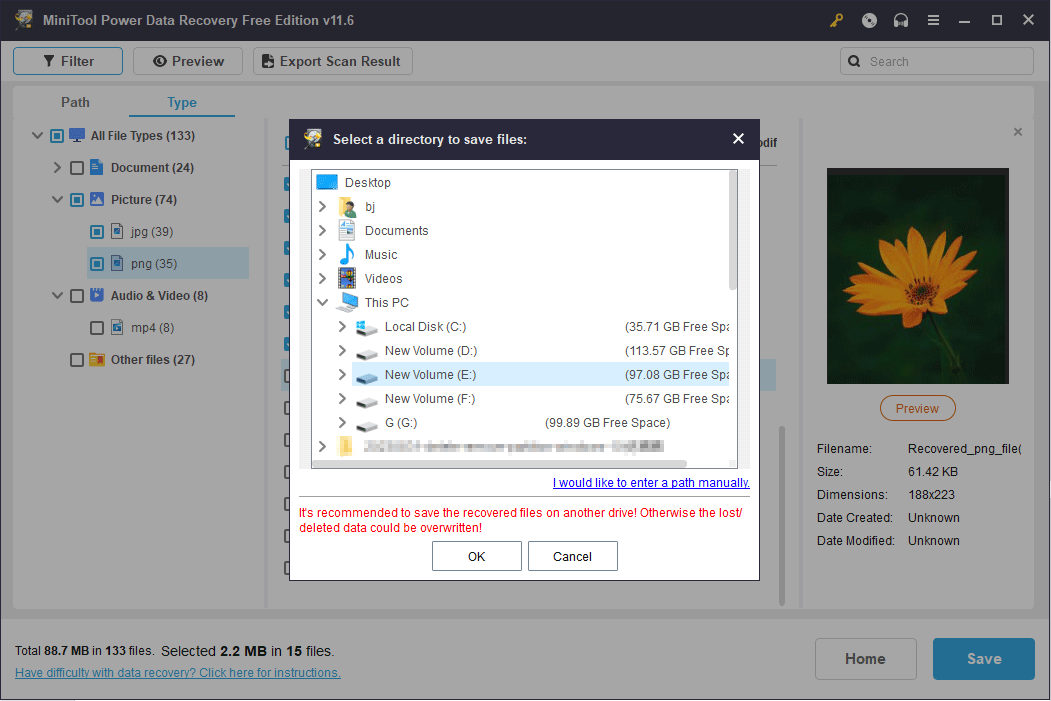Click 'I would like to enter a path manually' link
This screenshot has height=701, width=1051.
651,483
